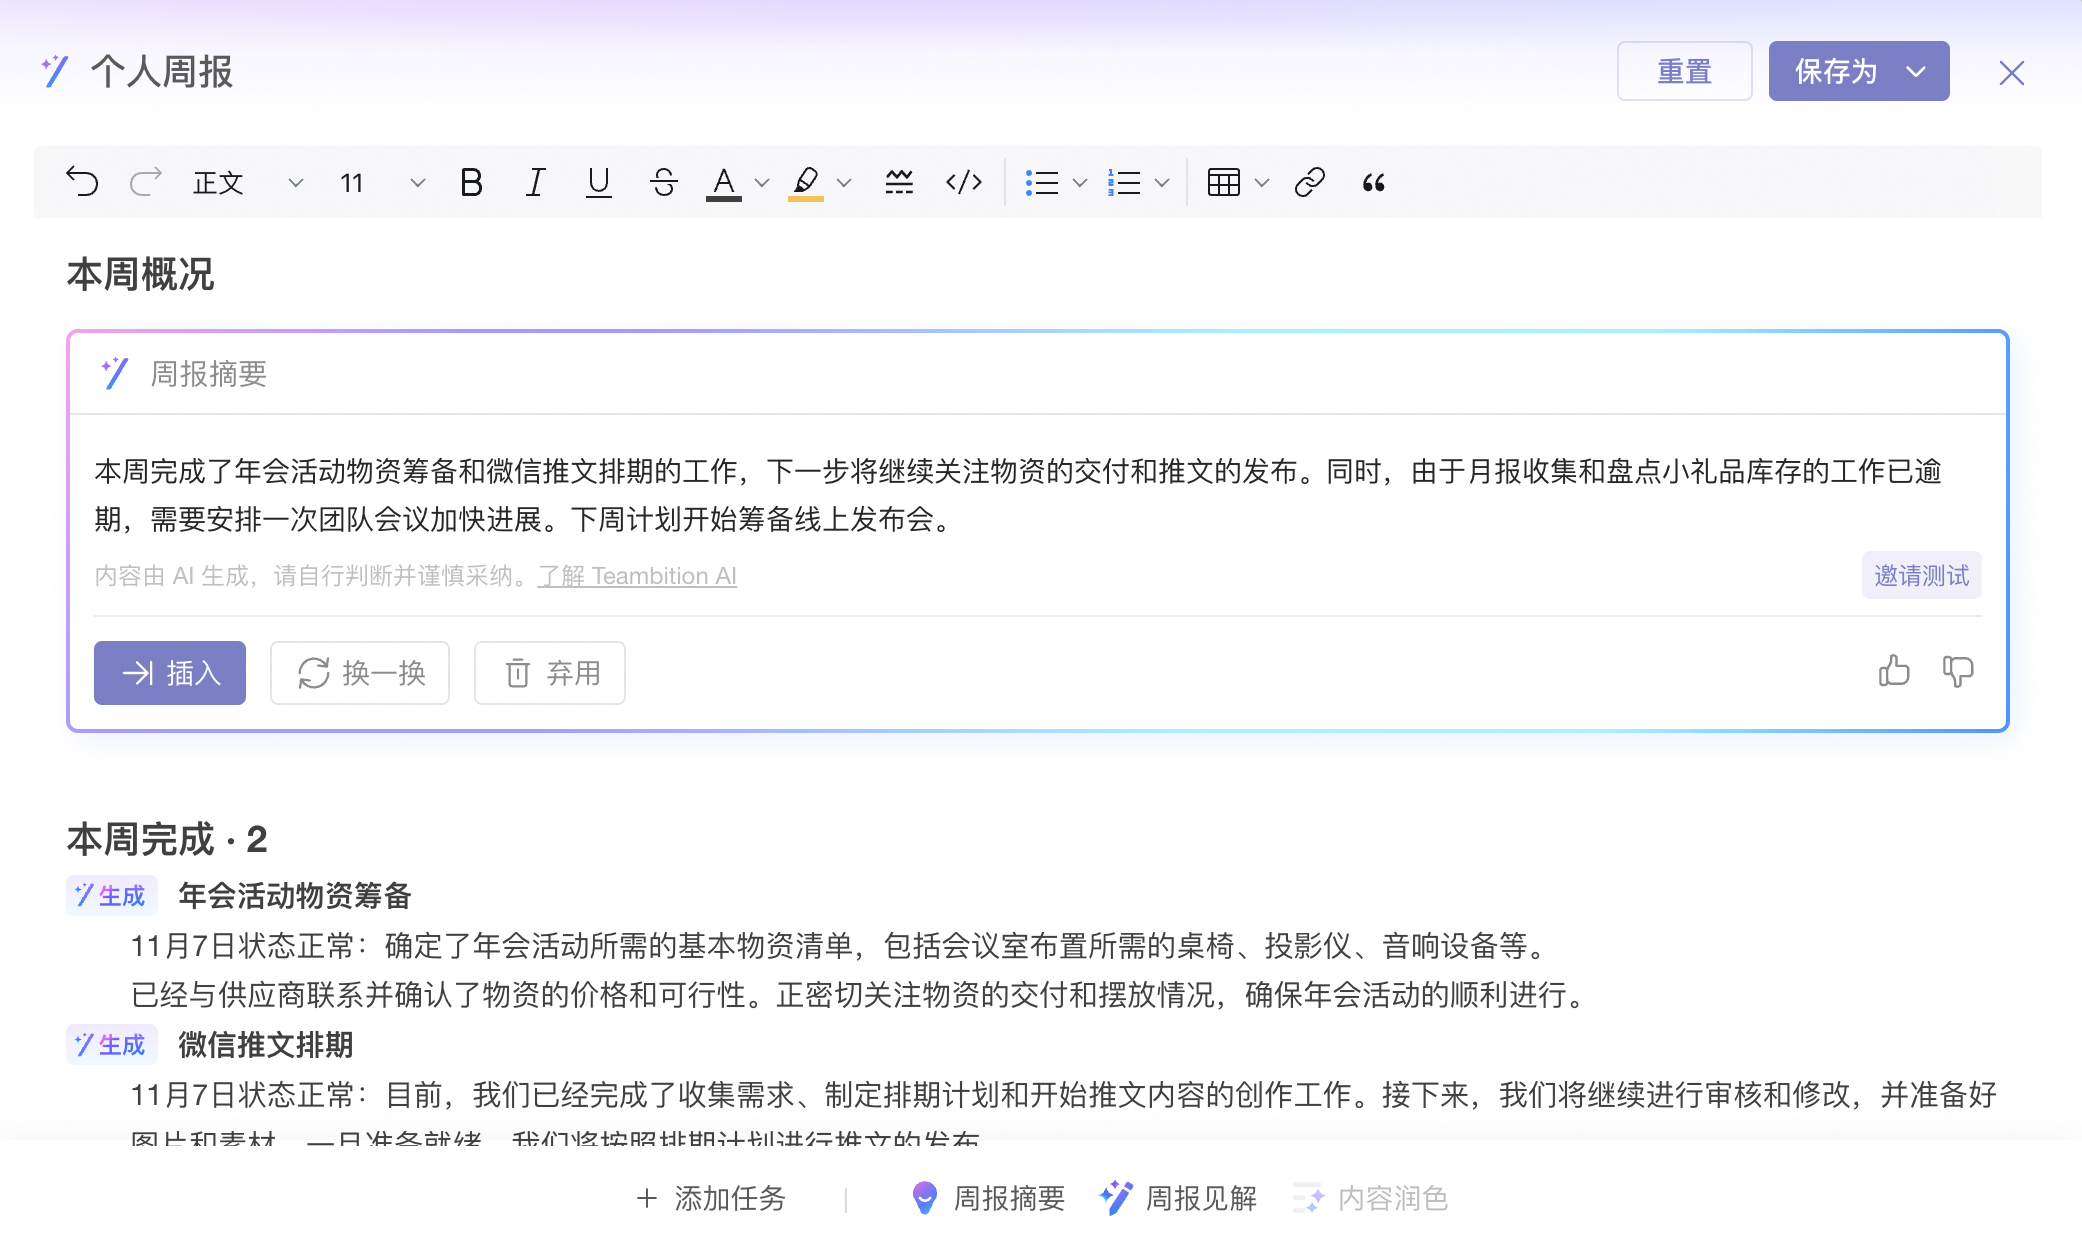This screenshot has width=2082, height=1248.
Task: Toggle italic formatting
Action: click(x=535, y=182)
